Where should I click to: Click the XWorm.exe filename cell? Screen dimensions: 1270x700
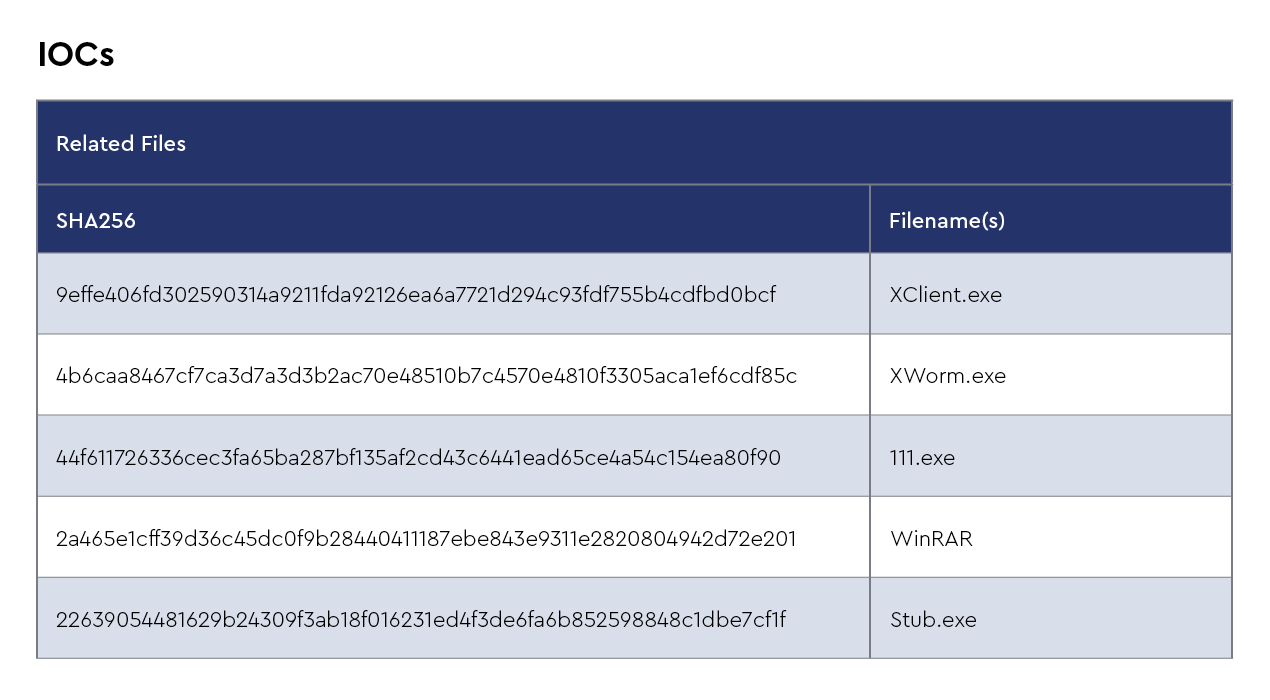[947, 376]
